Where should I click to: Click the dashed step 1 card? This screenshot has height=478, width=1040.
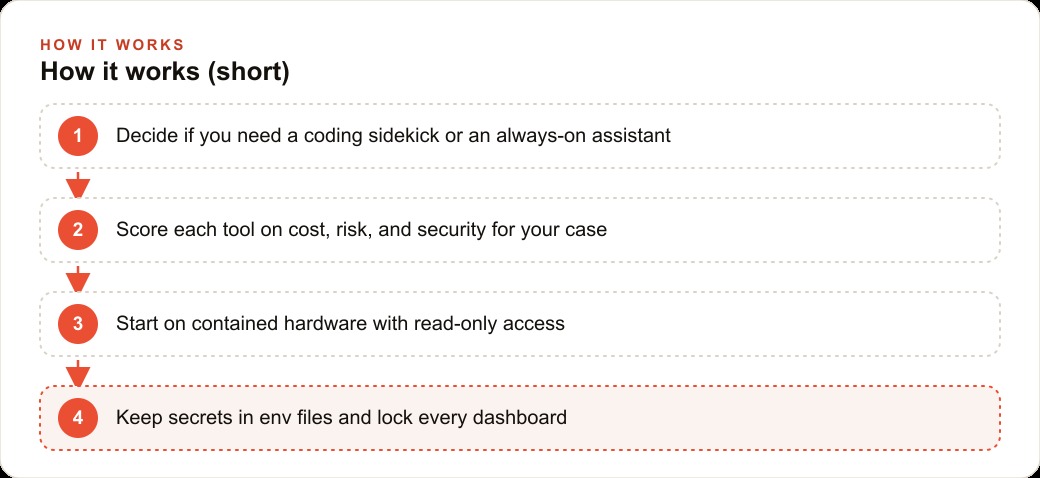click(520, 136)
